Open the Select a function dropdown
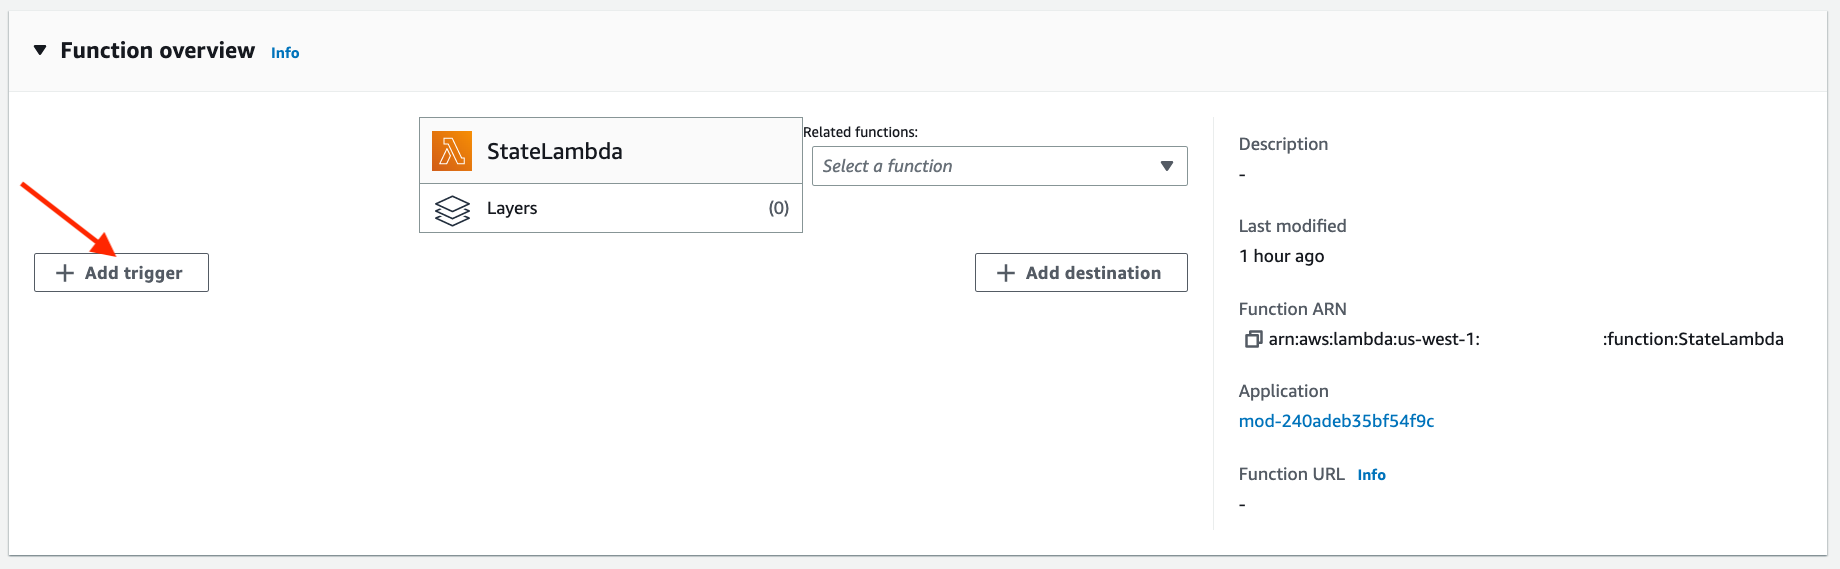The image size is (1840, 569). 1000,166
